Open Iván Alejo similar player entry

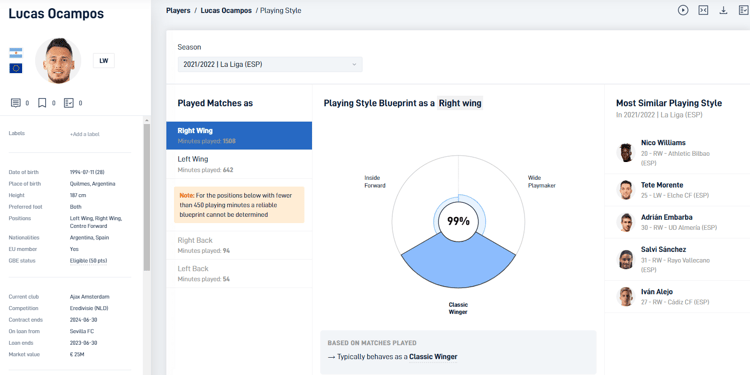tap(677, 297)
